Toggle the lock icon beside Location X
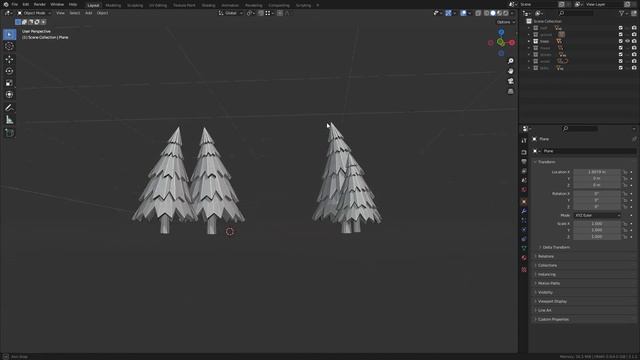640x360 pixels. 625,172
